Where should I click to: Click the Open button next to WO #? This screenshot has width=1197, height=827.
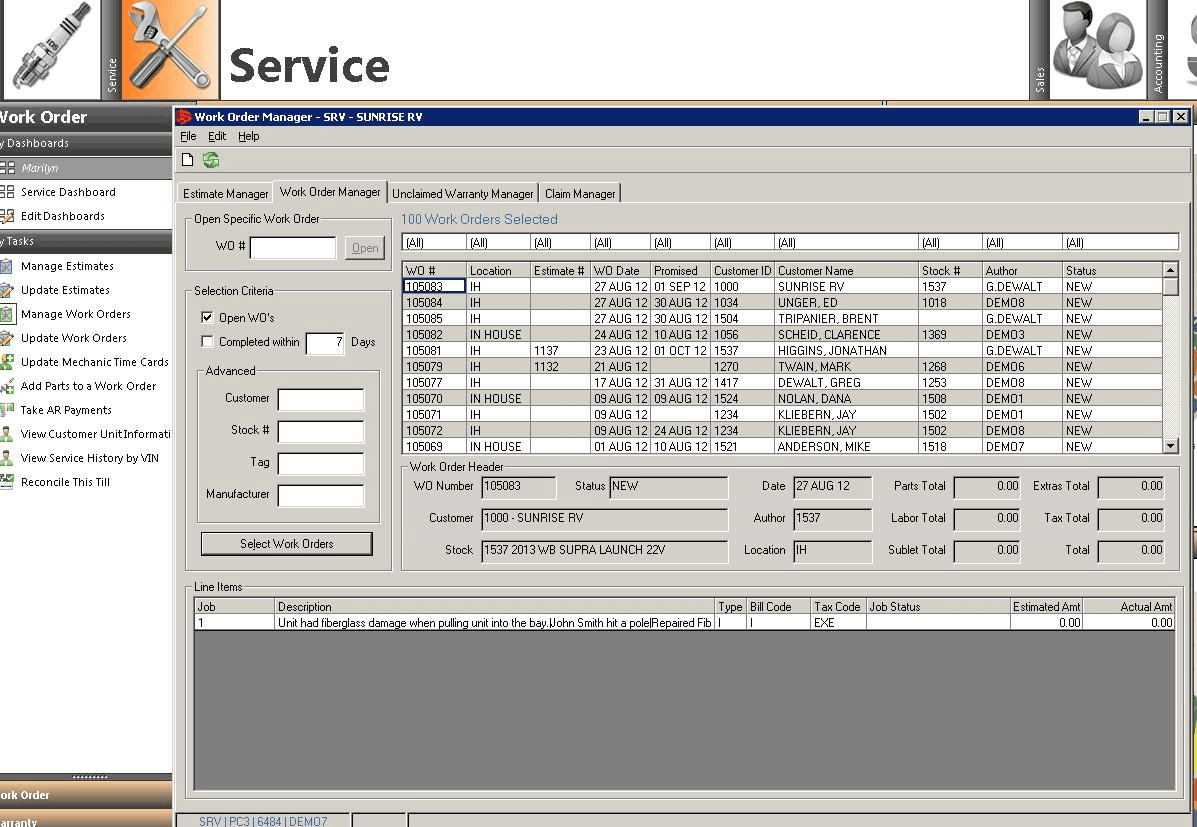click(x=364, y=247)
